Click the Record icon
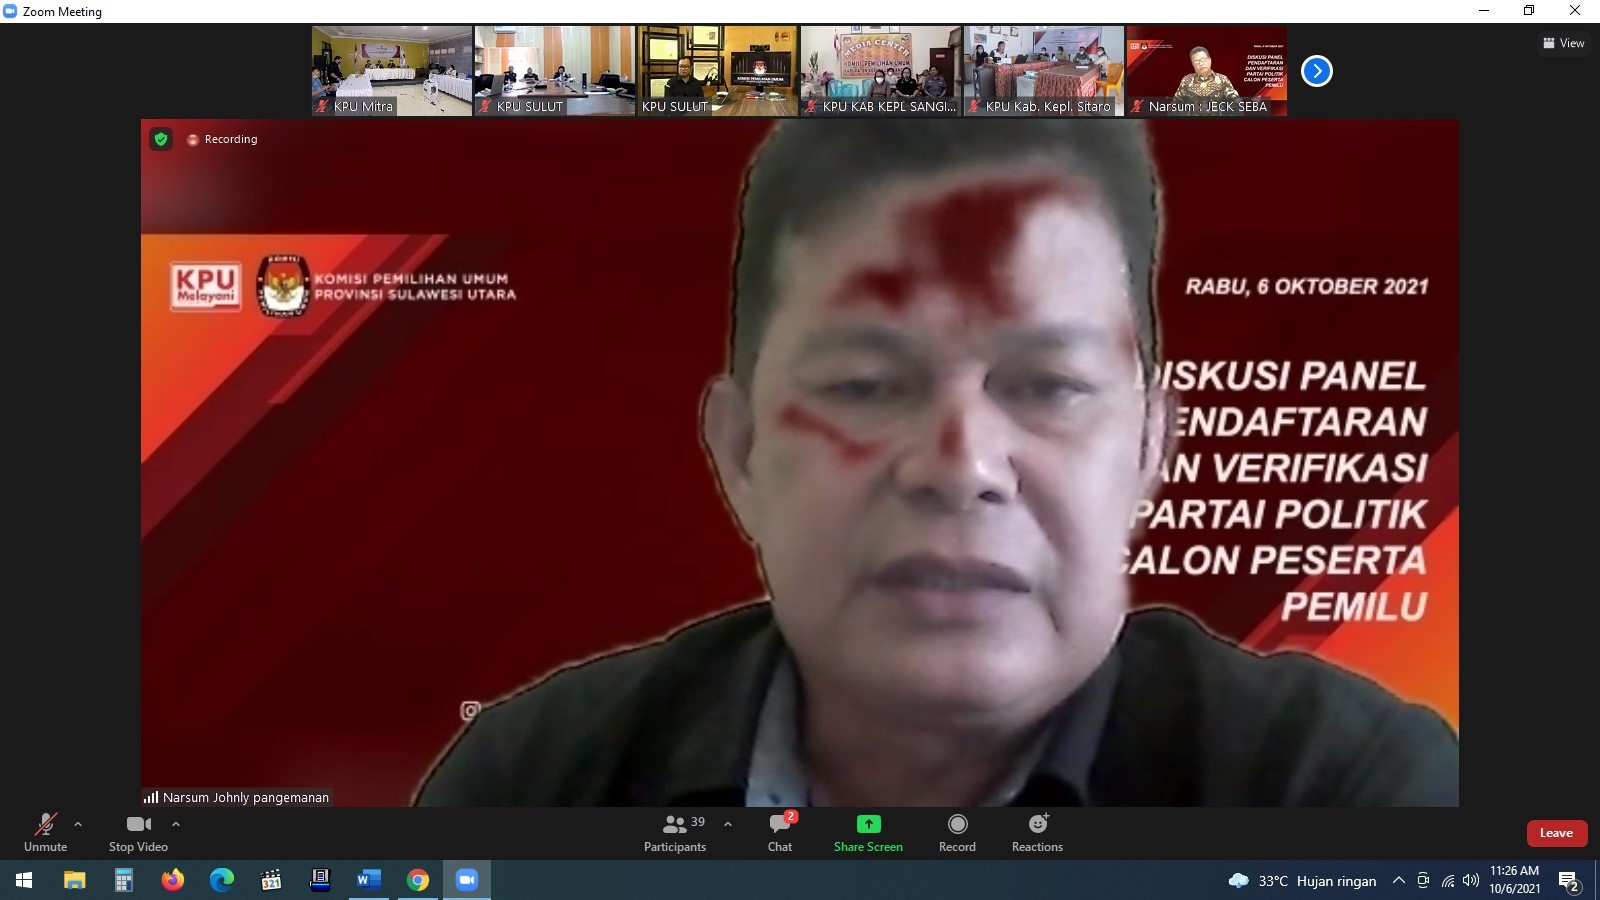The width and height of the screenshot is (1600, 900). pyautogui.click(x=957, y=832)
